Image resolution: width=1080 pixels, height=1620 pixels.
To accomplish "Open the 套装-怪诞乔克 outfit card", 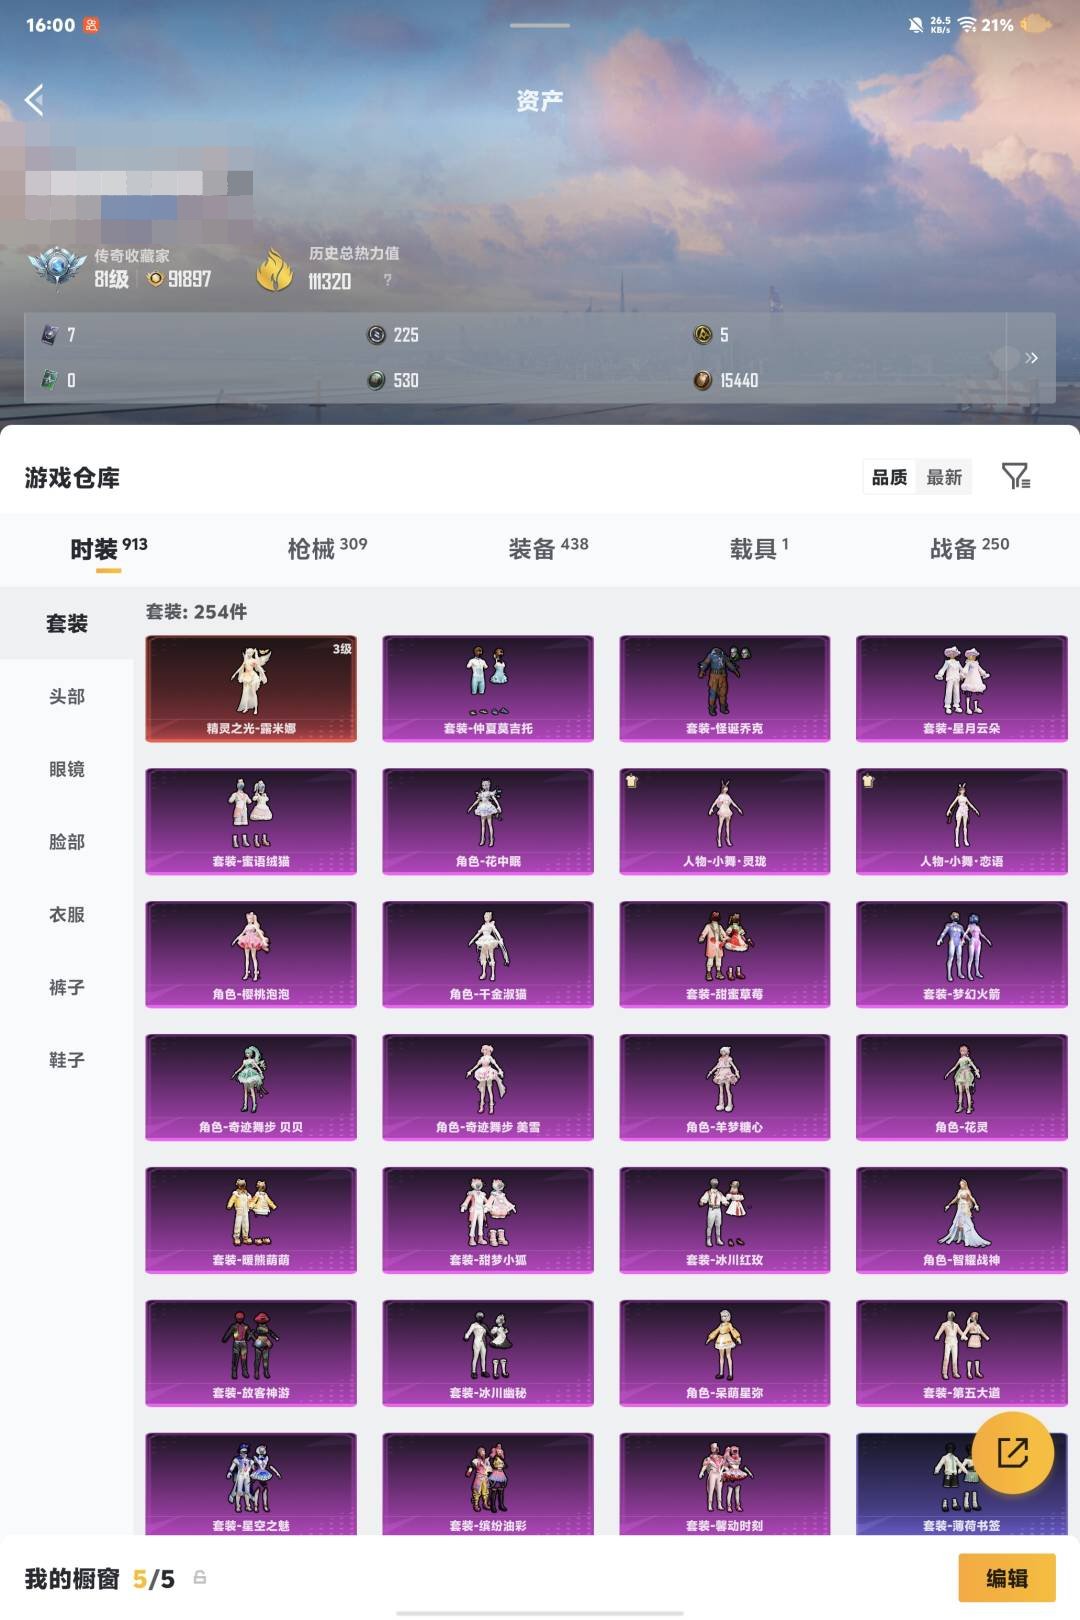I will 725,689.
